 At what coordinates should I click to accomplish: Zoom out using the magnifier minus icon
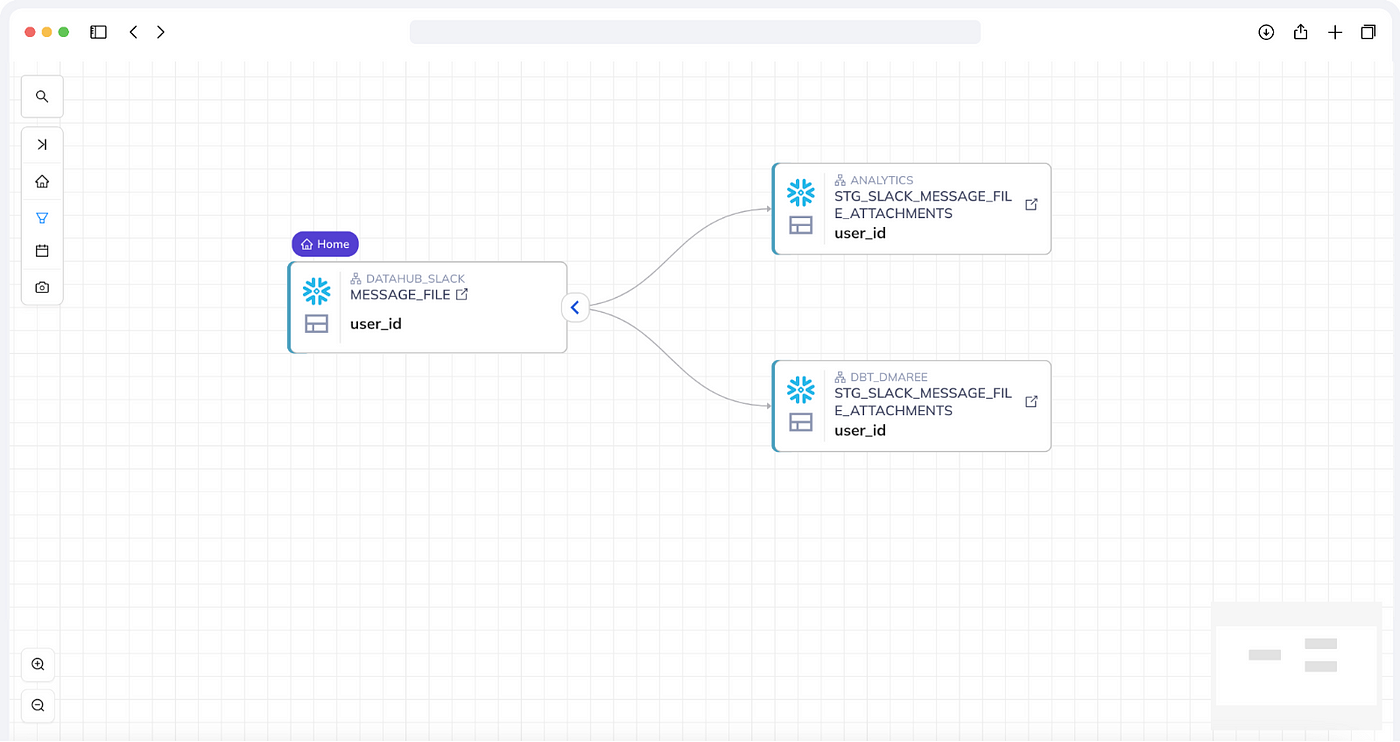pyautogui.click(x=38, y=705)
